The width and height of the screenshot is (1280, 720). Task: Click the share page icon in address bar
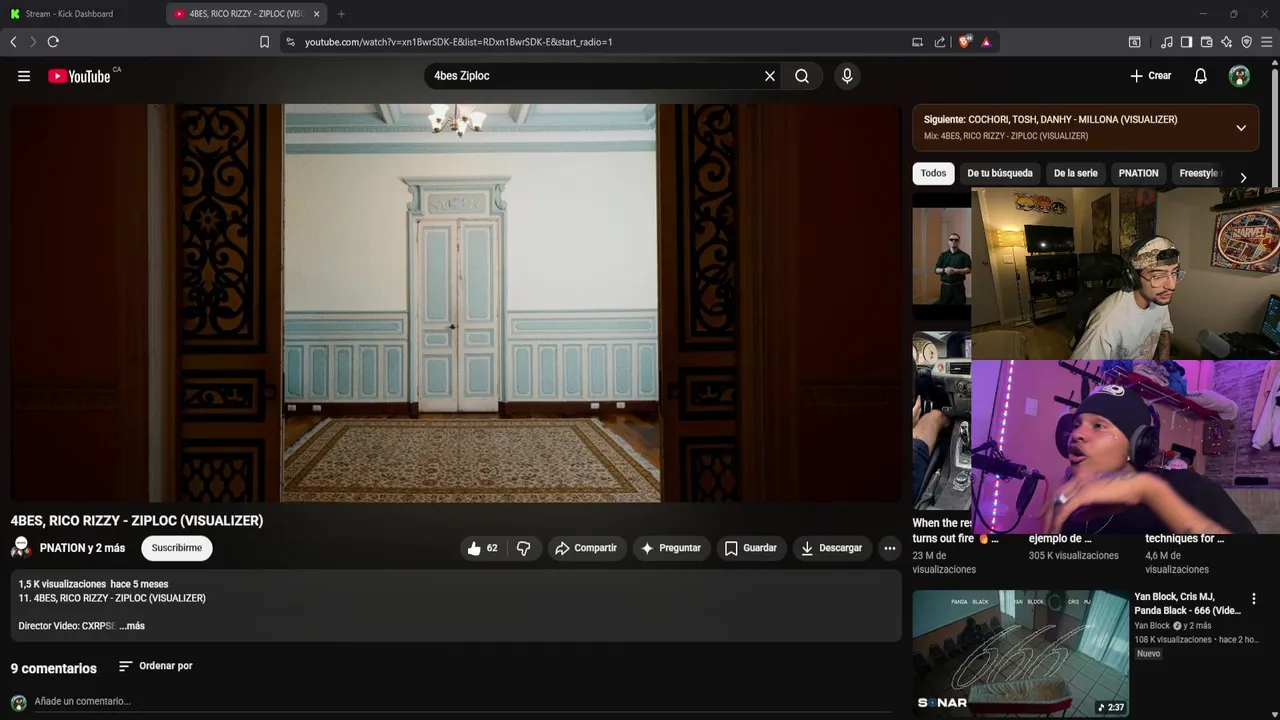940,42
